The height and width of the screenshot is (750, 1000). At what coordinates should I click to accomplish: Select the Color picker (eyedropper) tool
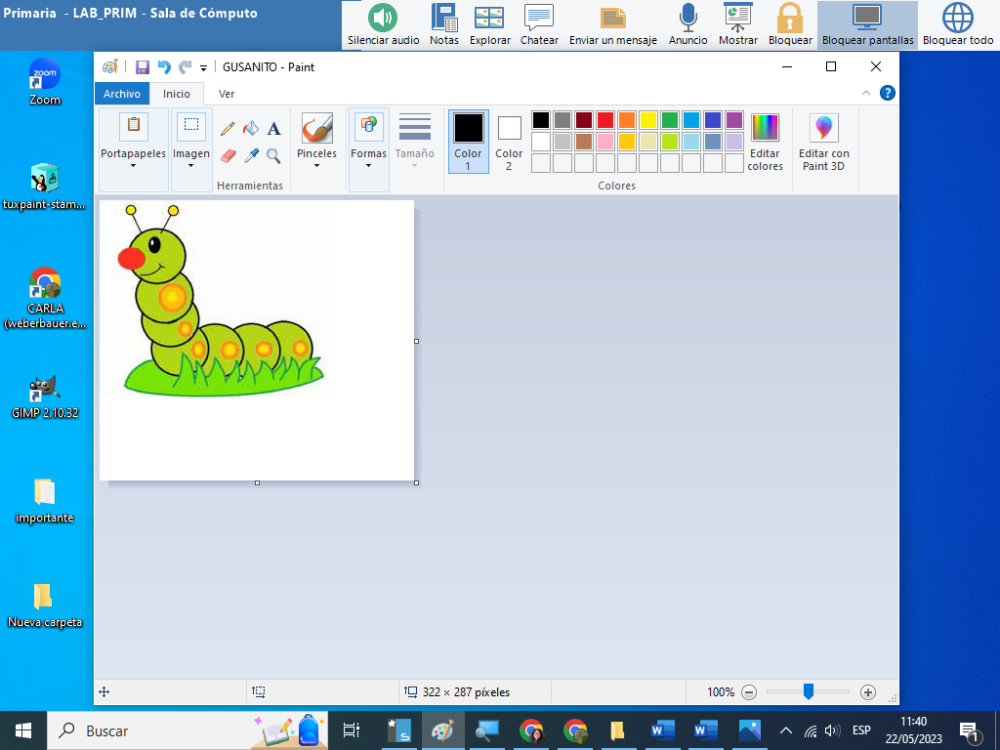[252, 156]
